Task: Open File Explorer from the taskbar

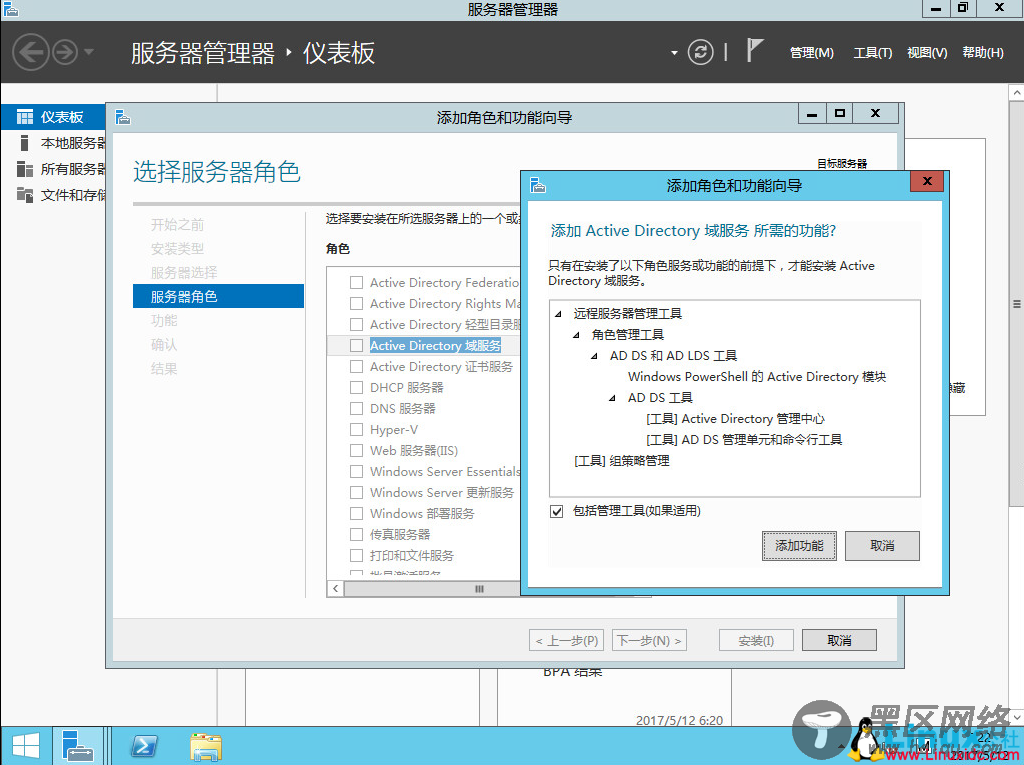Action: (x=206, y=746)
